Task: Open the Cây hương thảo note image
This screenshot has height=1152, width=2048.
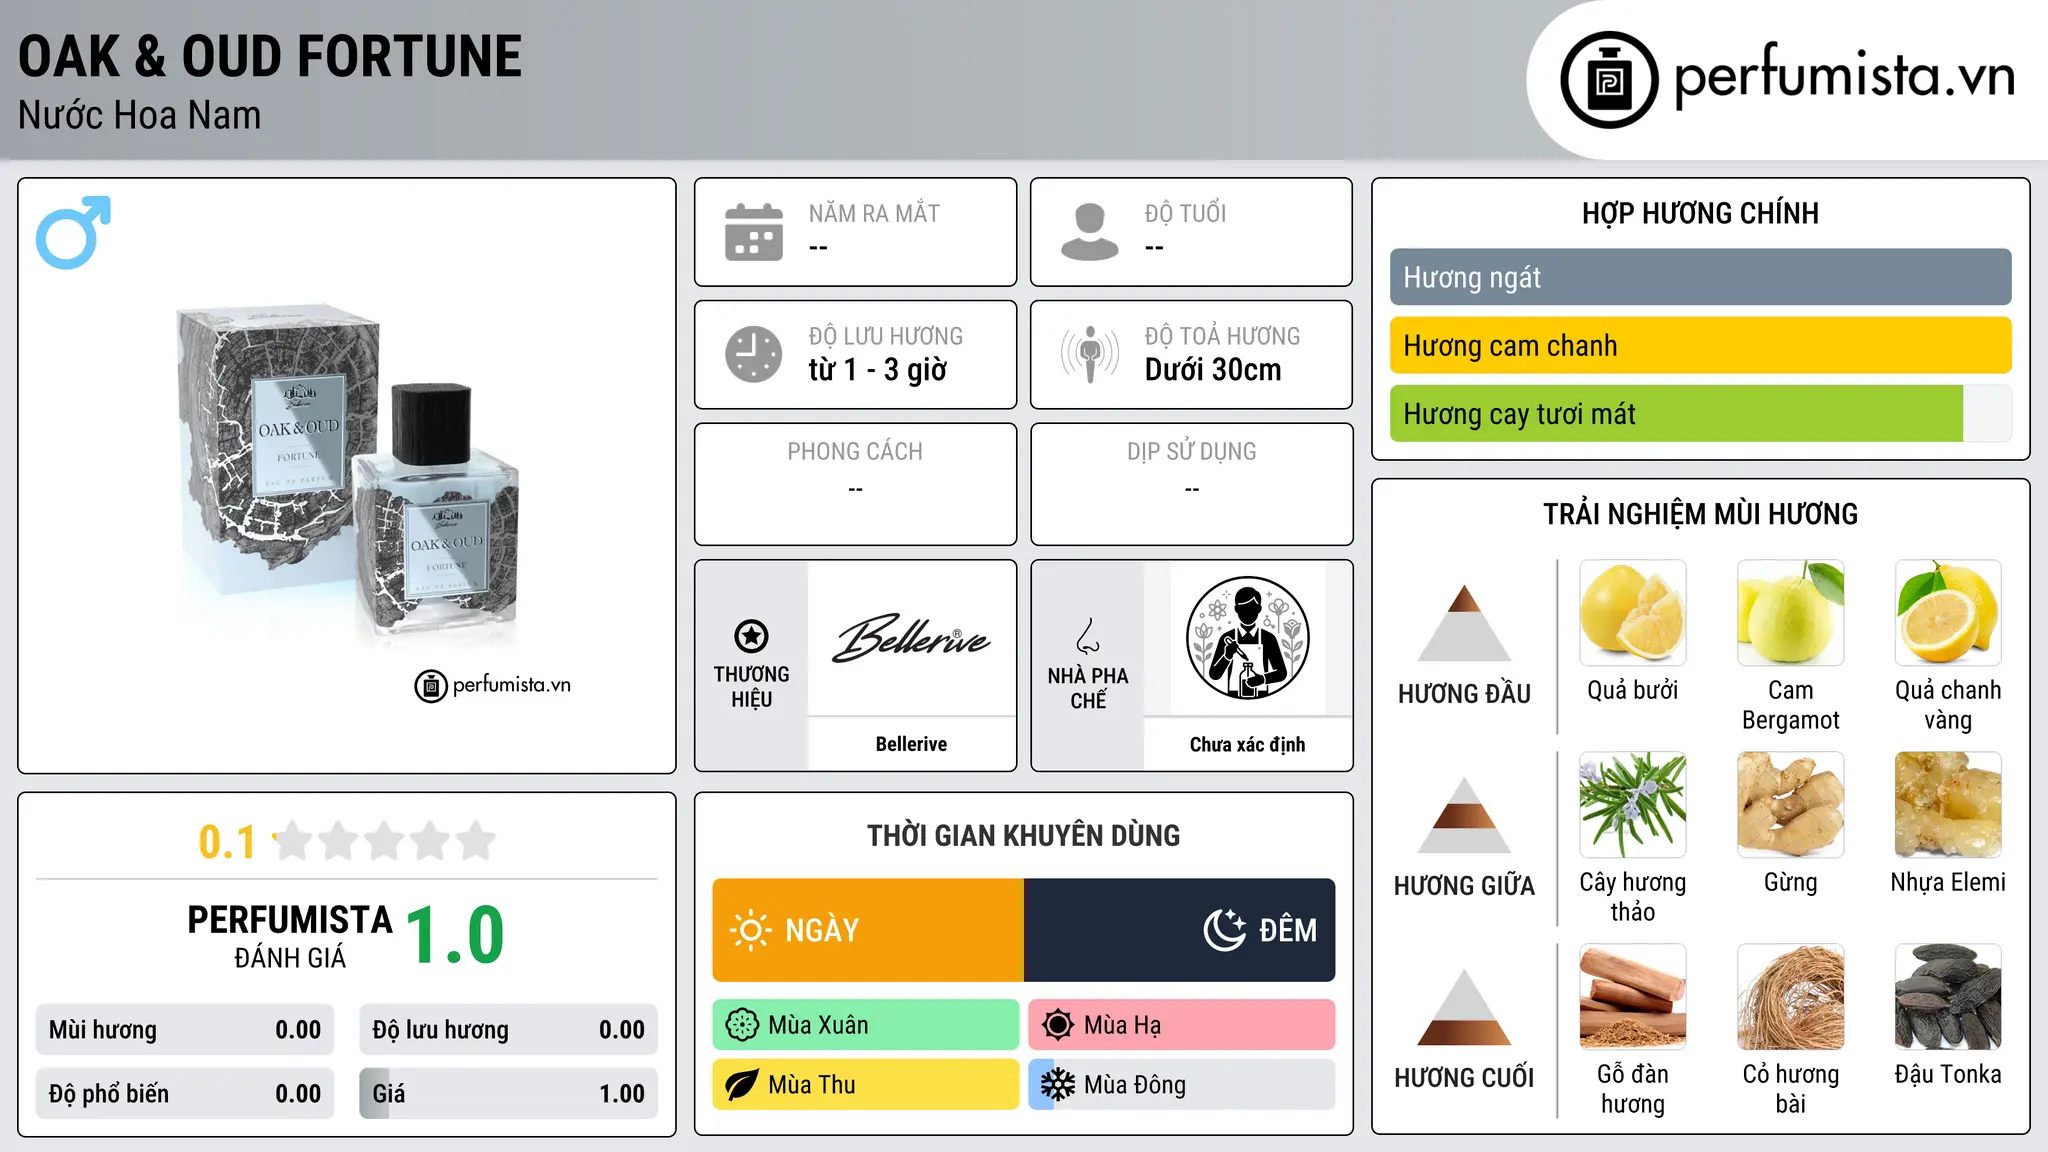Action: click(x=1632, y=805)
